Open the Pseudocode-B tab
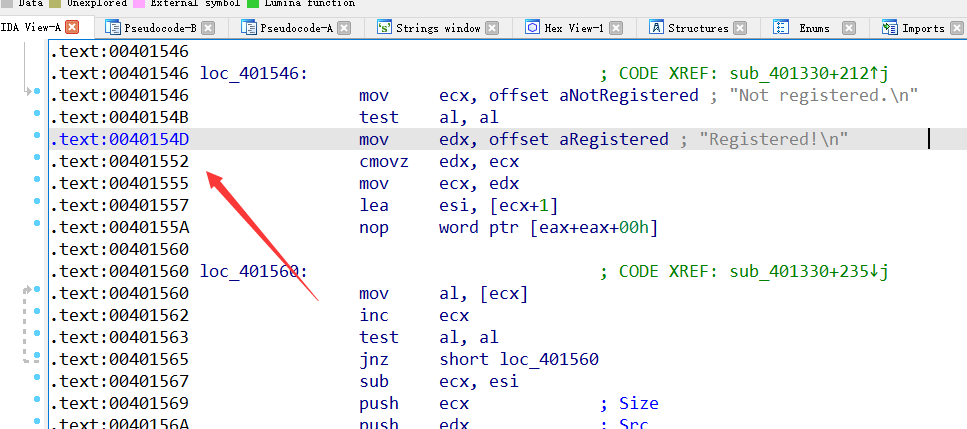The height and width of the screenshot is (429, 967). (x=160, y=28)
